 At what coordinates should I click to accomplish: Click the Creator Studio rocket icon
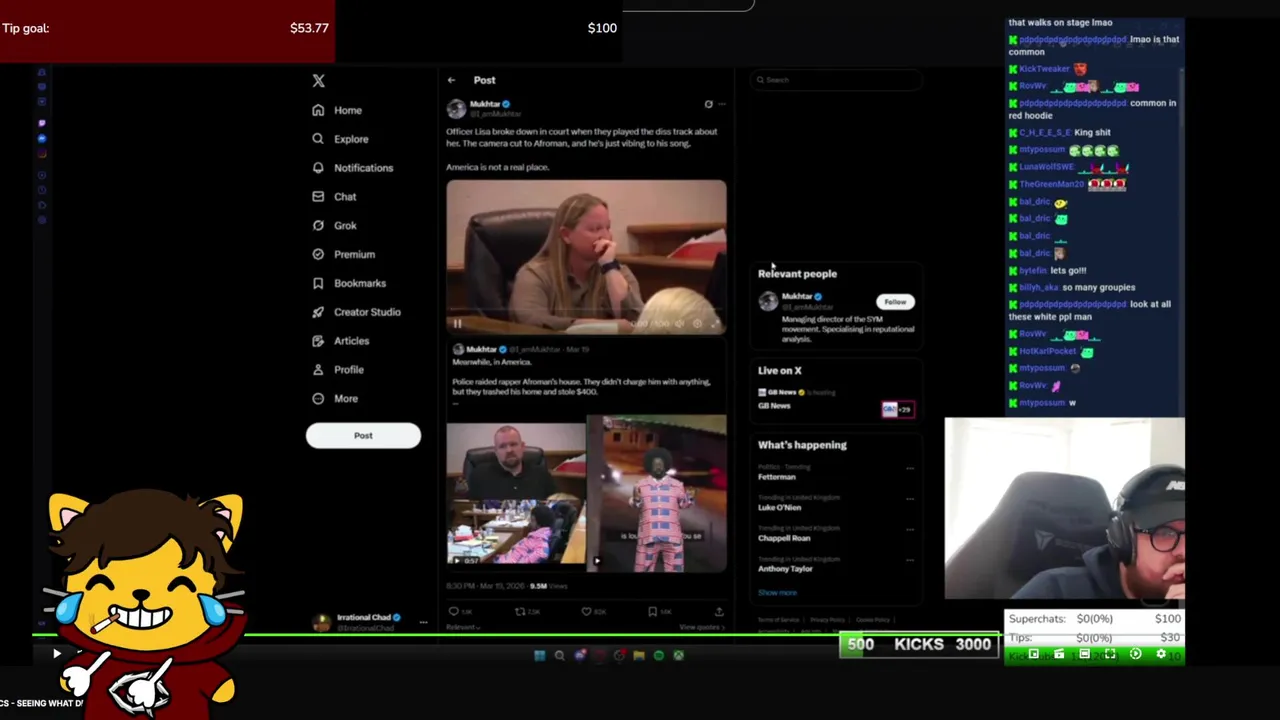coord(318,312)
